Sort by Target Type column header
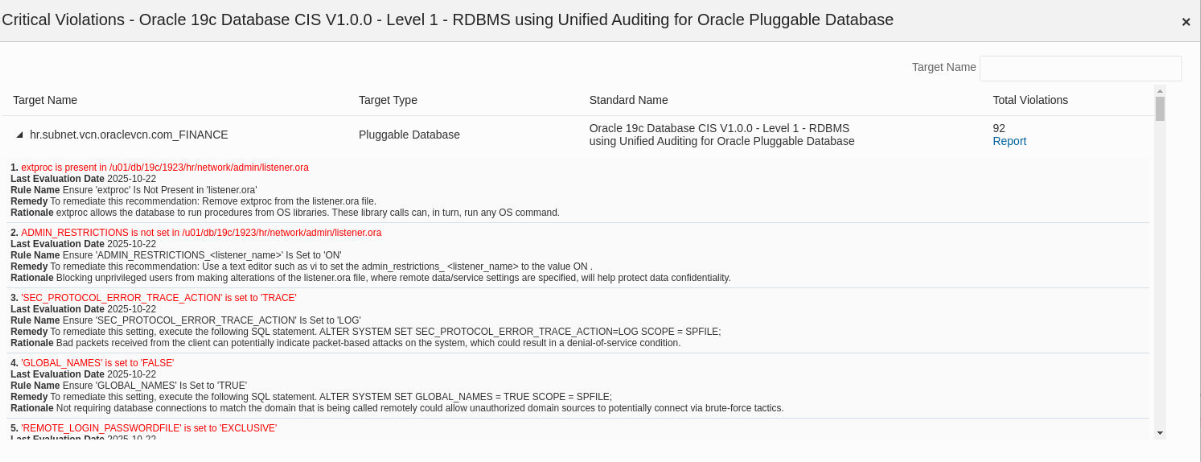1201x462 pixels. click(388, 100)
